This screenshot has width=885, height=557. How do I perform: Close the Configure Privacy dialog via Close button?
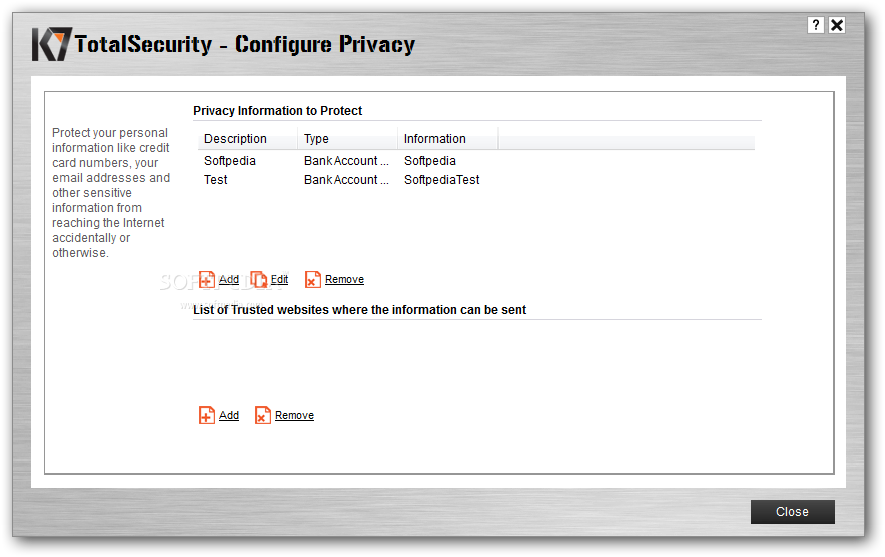(x=792, y=512)
